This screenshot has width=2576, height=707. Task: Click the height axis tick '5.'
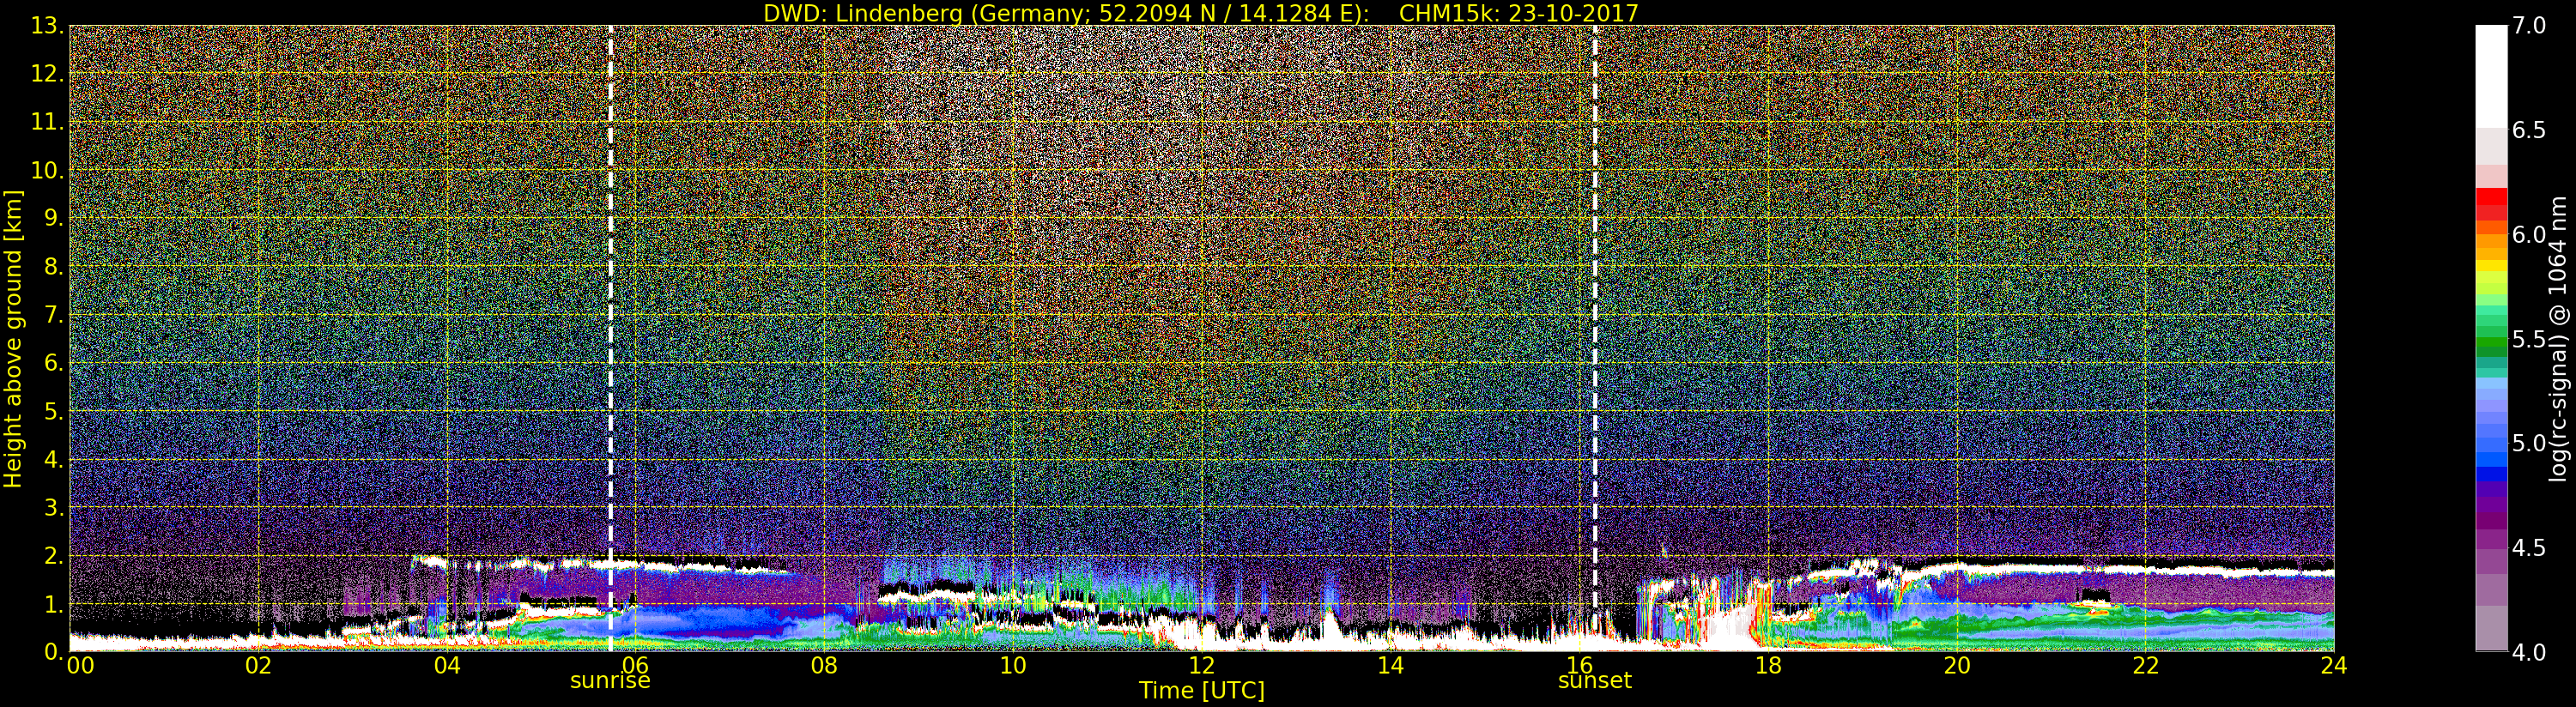pos(53,411)
